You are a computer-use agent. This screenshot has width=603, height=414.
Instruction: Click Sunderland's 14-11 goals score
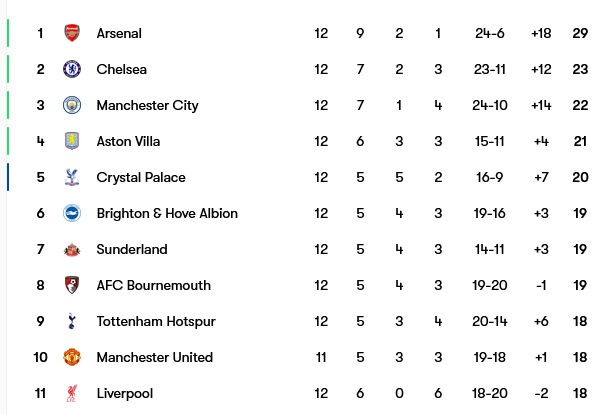tap(490, 249)
